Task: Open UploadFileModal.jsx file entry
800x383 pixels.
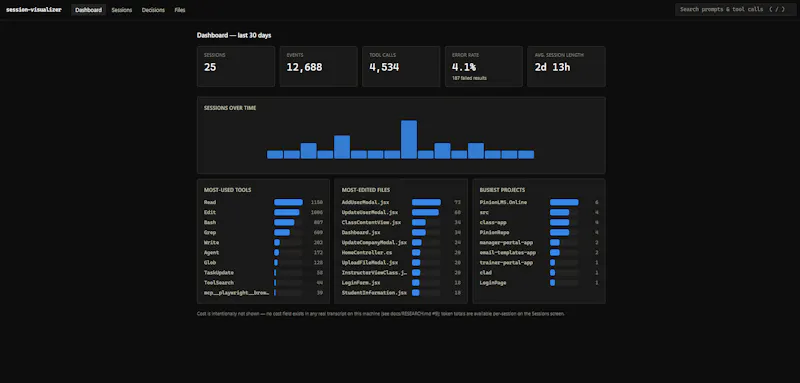Action: point(370,263)
